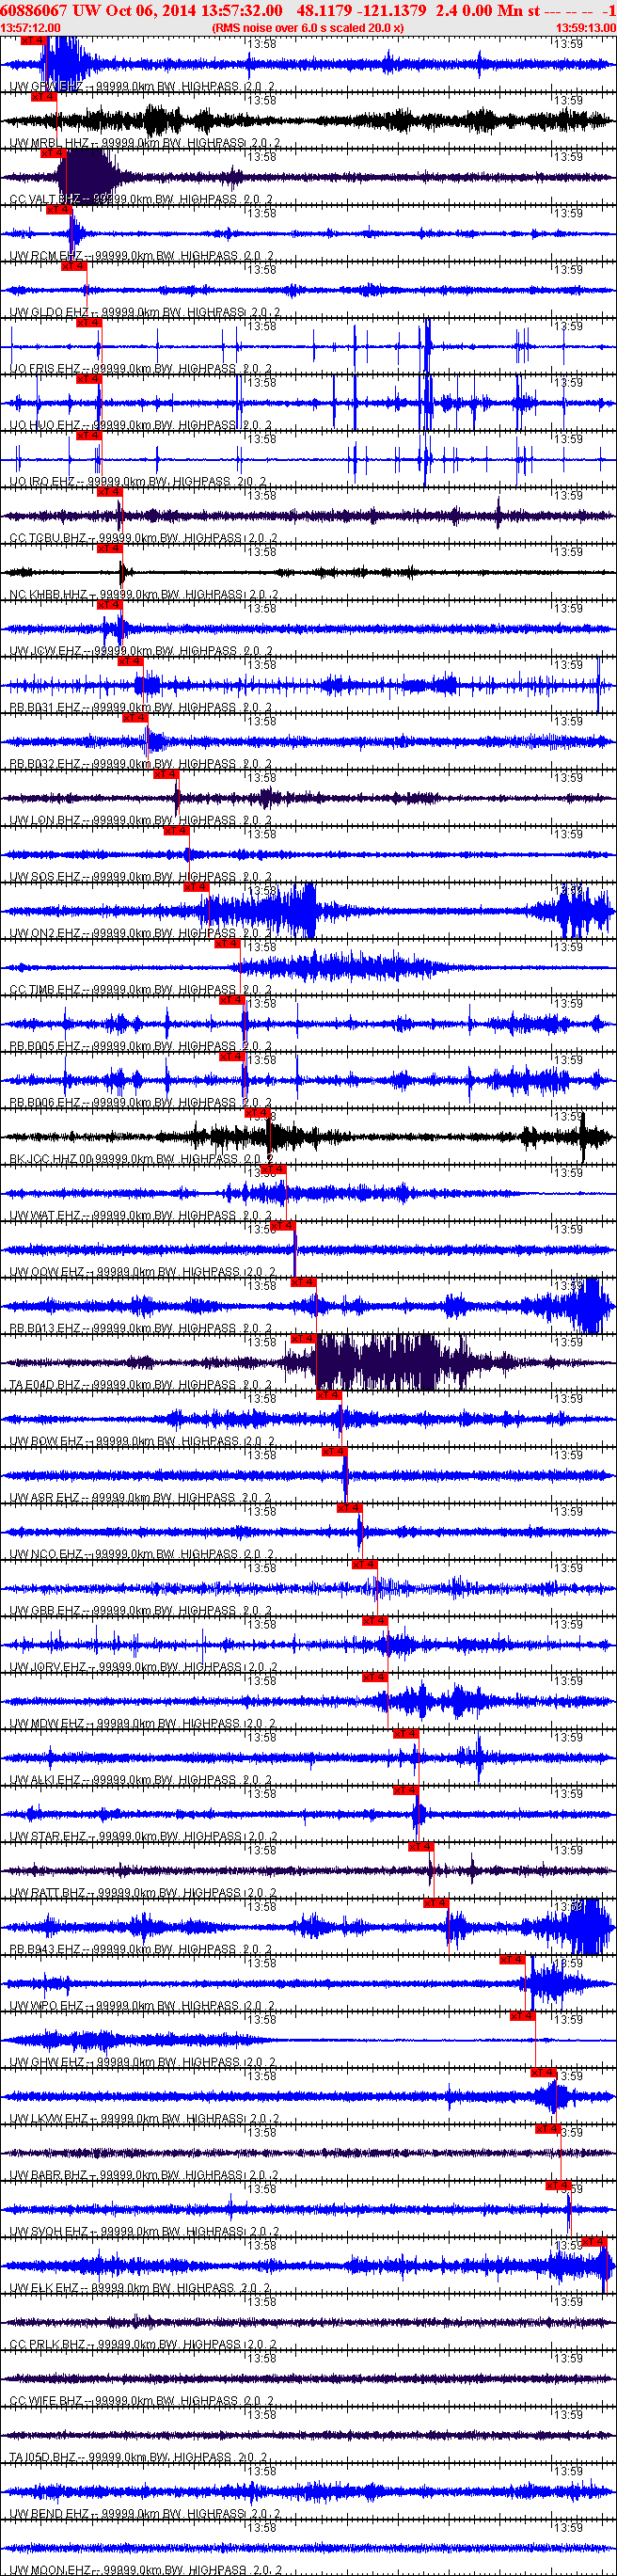Click the red pick marker on the UW LON trace
Image resolution: width=617 pixels, height=2576 pixels.
165,774
